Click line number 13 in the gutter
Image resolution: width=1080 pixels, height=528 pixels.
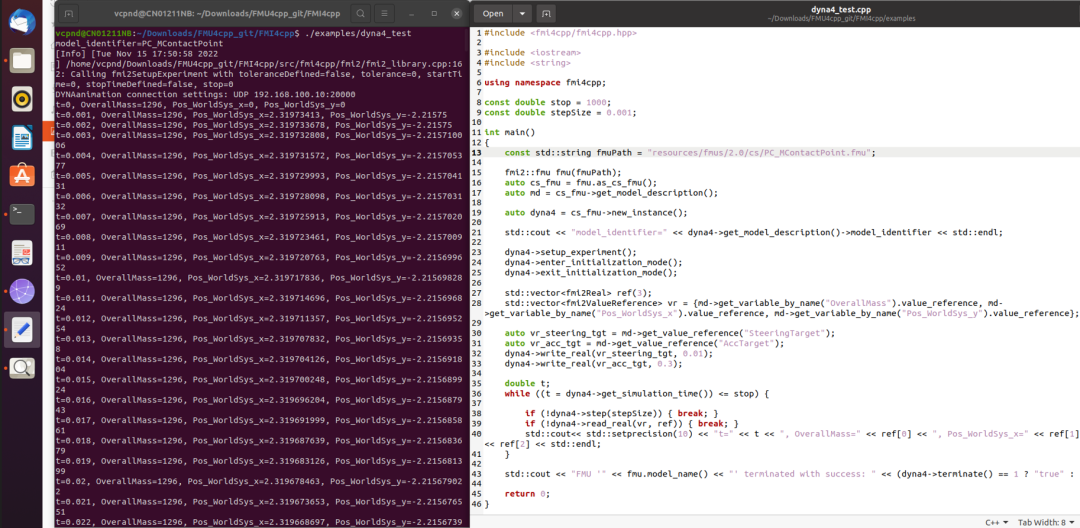pos(478,152)
